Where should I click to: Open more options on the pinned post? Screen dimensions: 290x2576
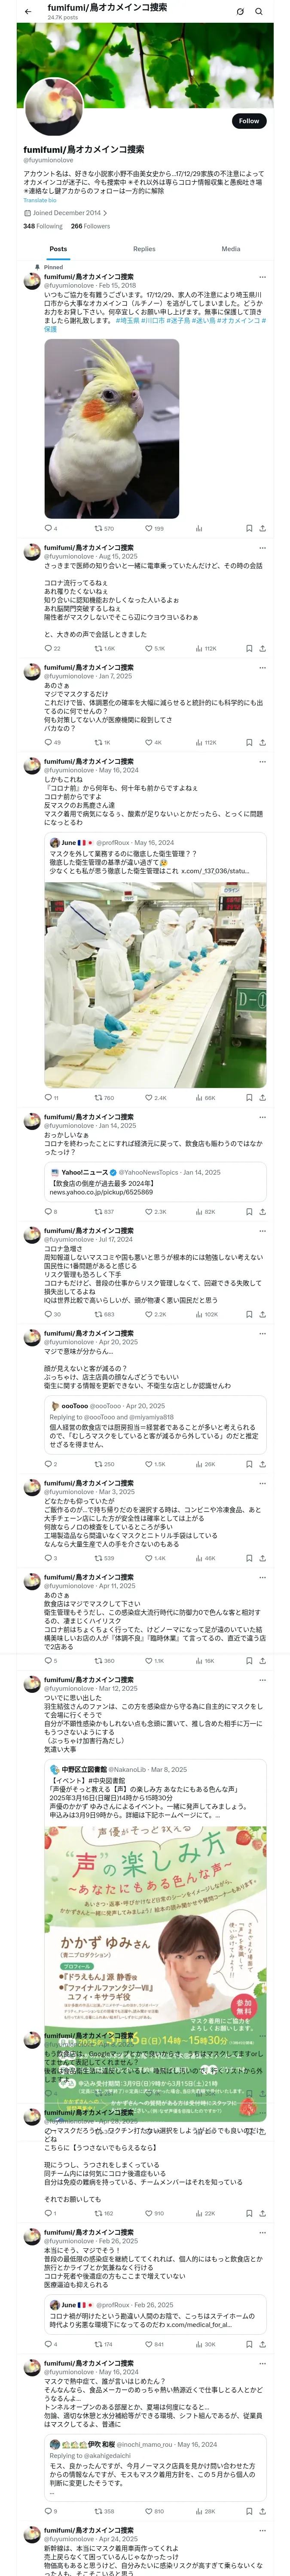coord(262,277)
